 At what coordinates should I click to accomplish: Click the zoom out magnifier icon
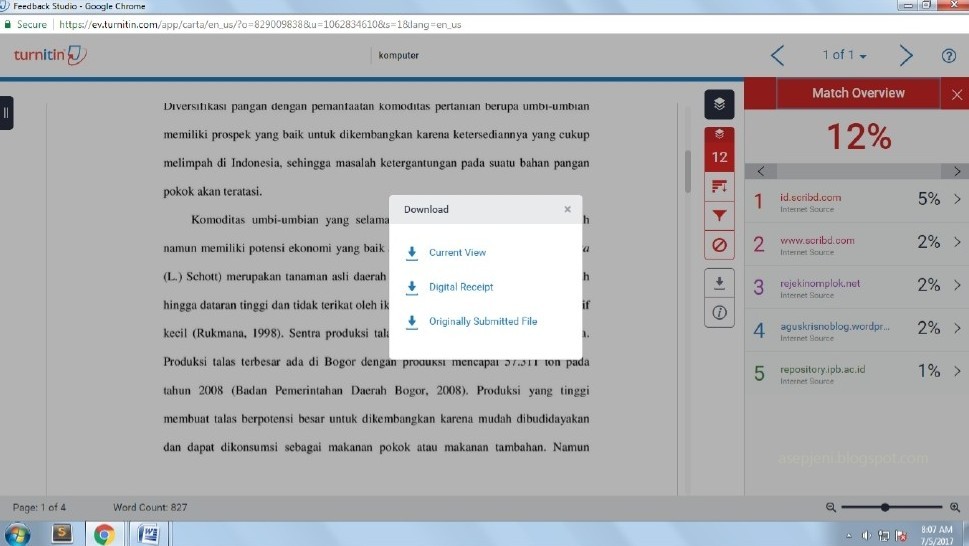831,507
